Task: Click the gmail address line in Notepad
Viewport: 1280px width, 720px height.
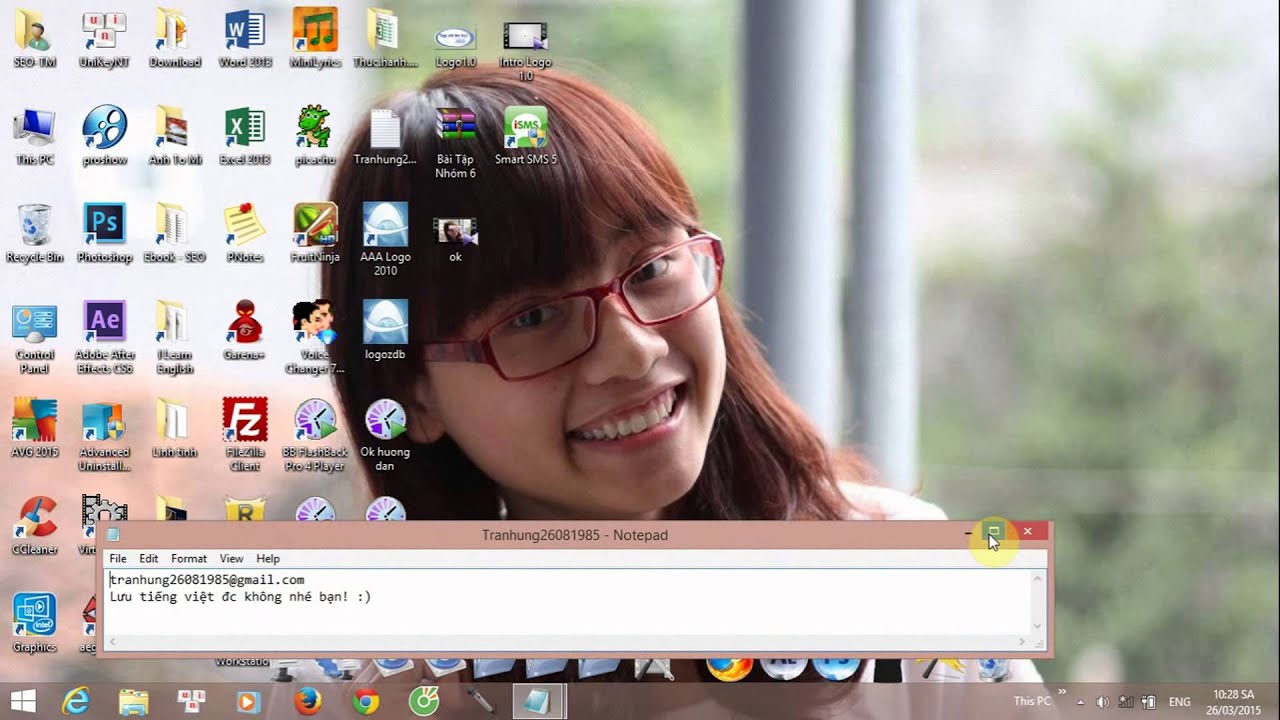Action: coord(207,580)
